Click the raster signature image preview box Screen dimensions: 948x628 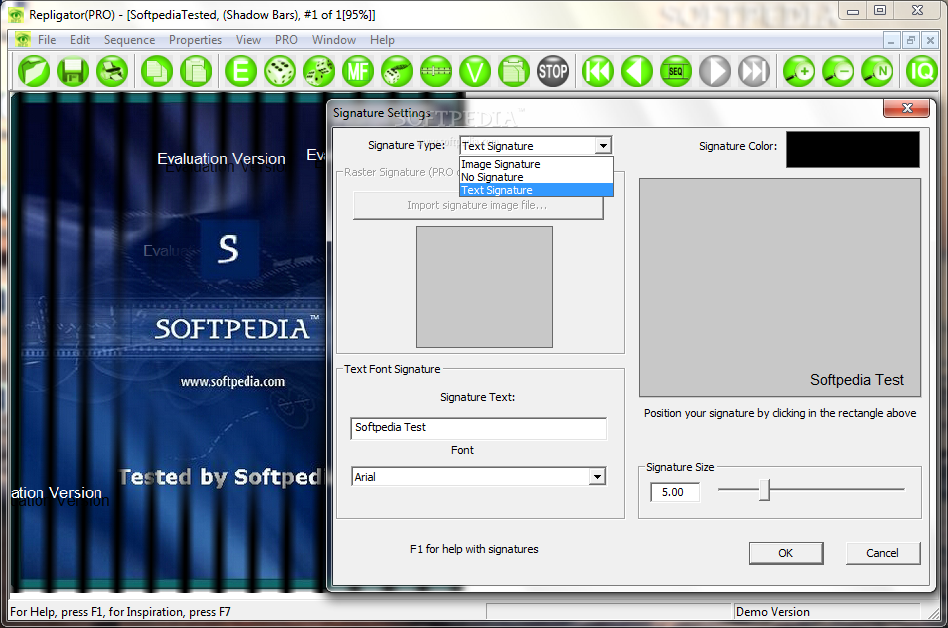(x=484, y=287)
